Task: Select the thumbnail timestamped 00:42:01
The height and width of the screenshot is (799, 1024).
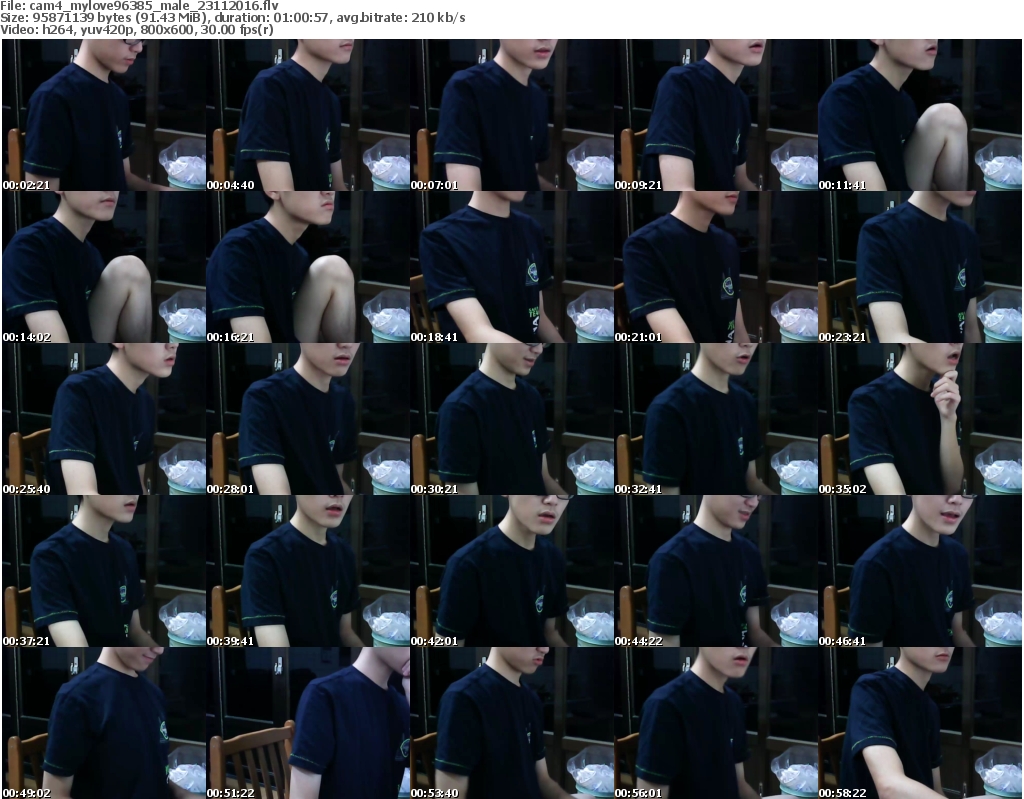Action: [512, 571]
